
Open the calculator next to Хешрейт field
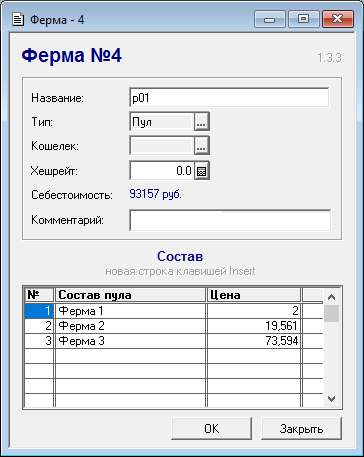click(202, 171)
